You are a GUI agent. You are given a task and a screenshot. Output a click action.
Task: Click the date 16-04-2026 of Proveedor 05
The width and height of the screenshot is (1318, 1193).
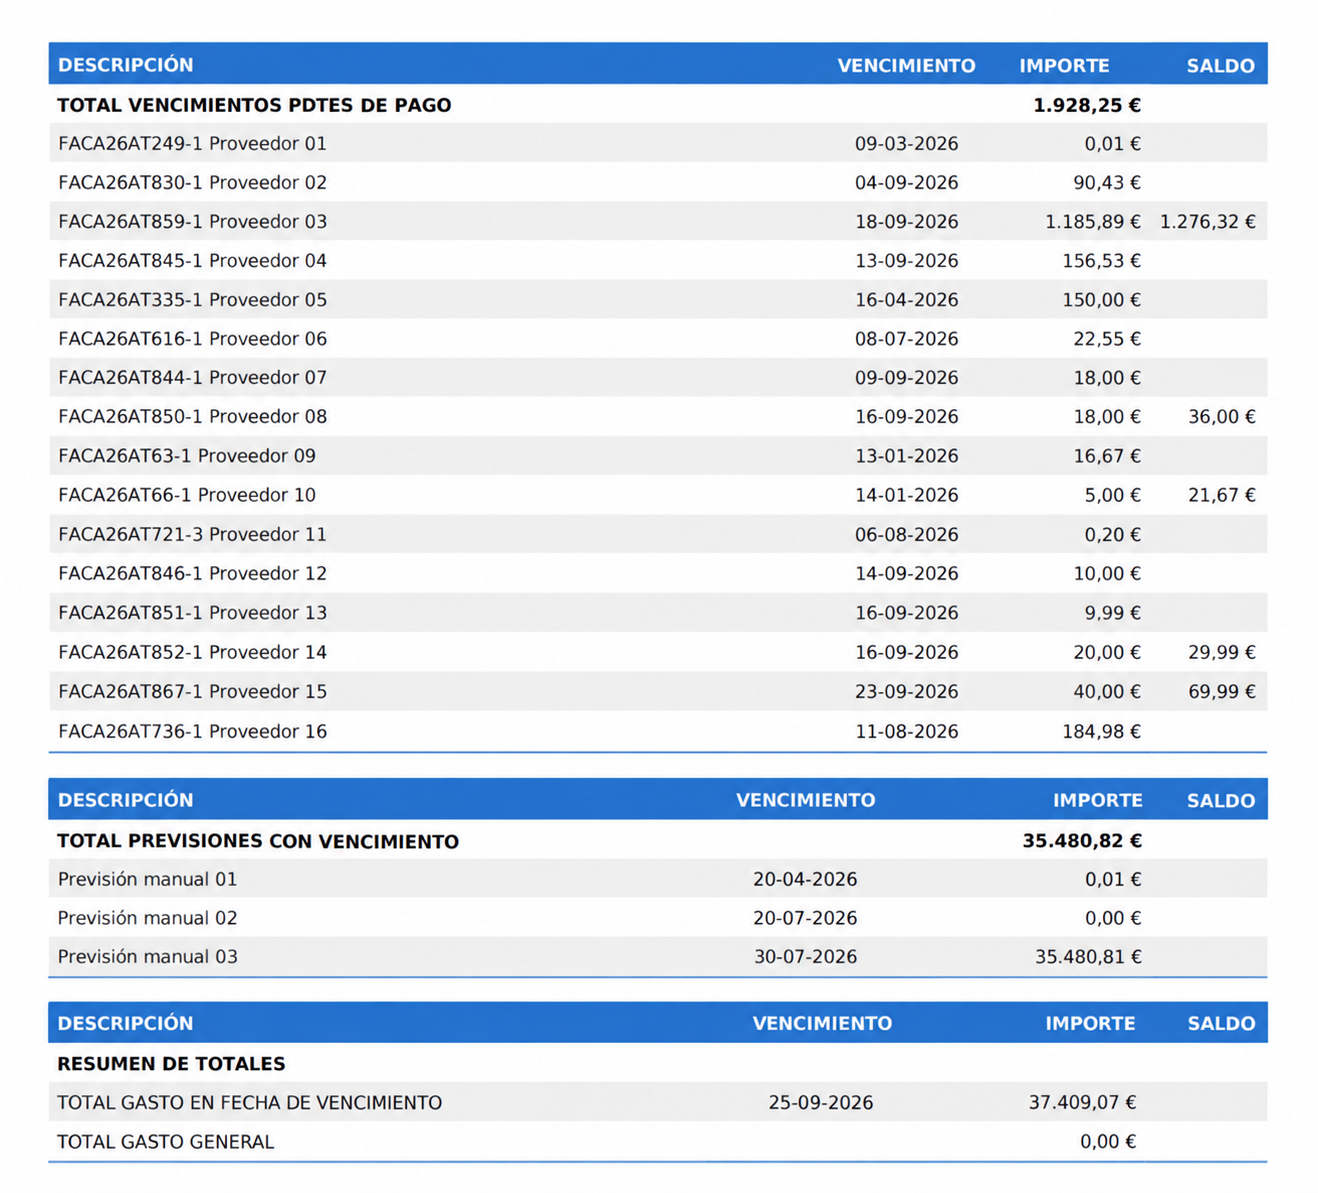click(906, 300)
